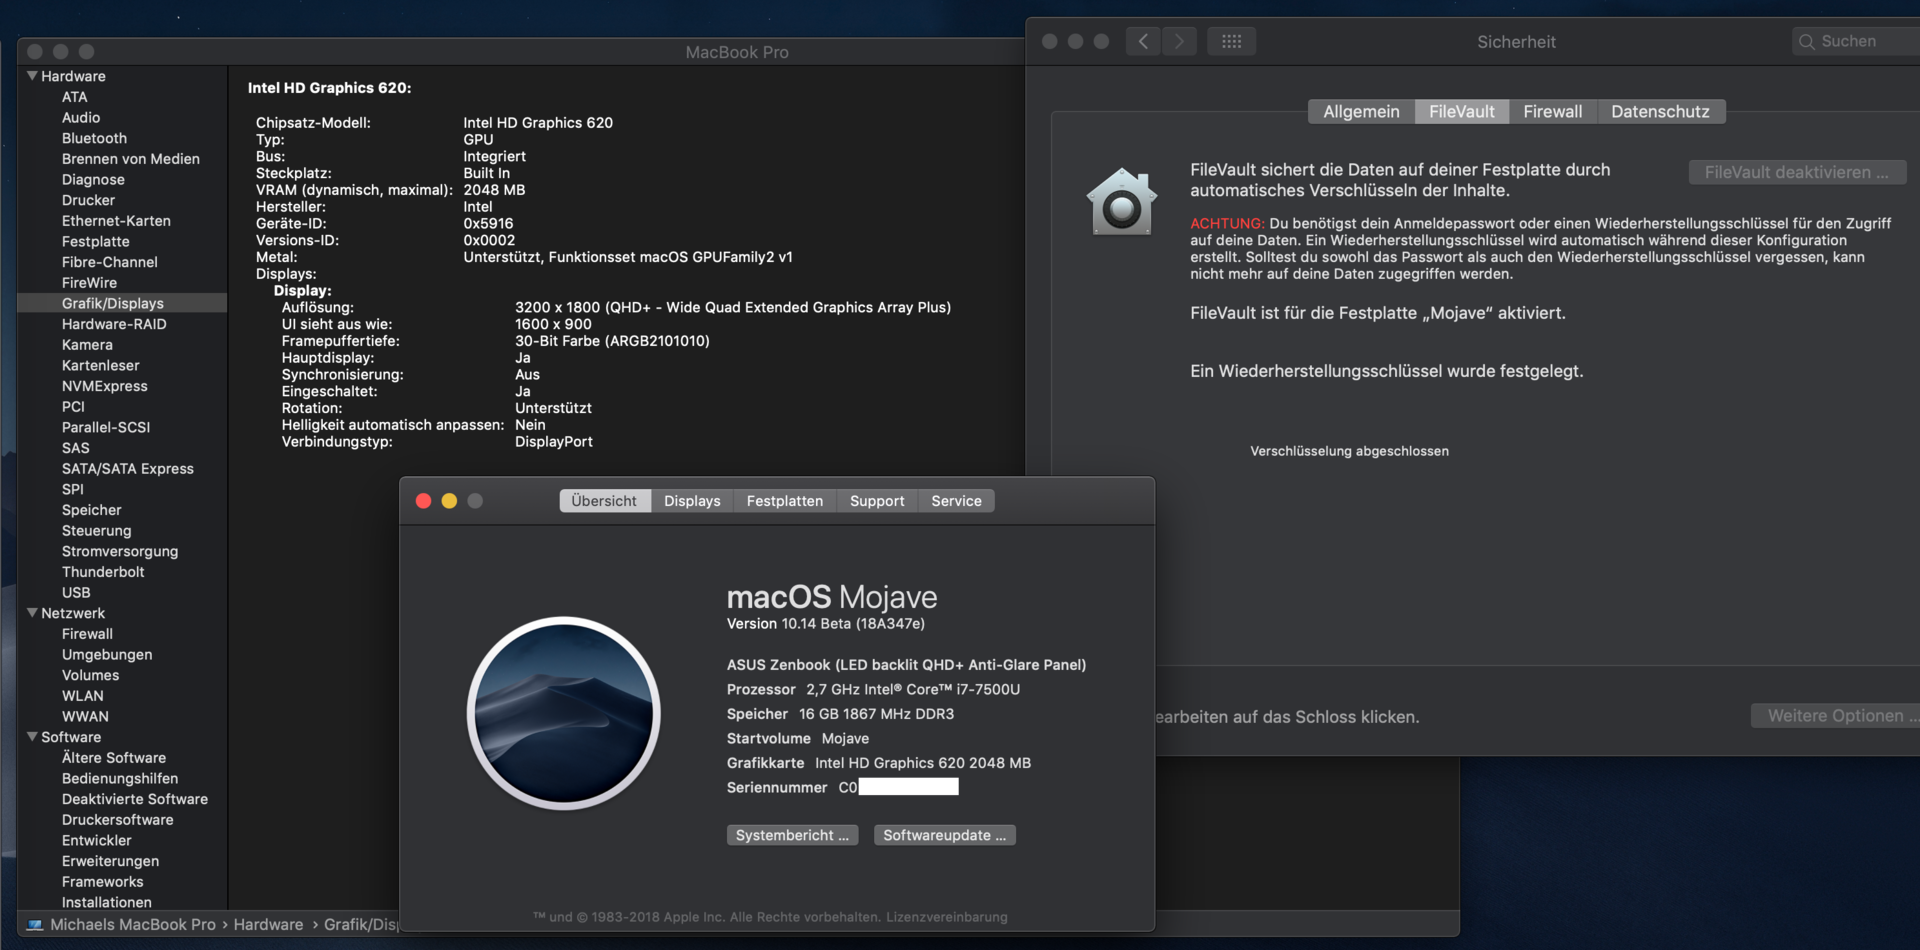Go back in the Sicherheit window
1920x950 pixels.
click(x=1143, y=41)
